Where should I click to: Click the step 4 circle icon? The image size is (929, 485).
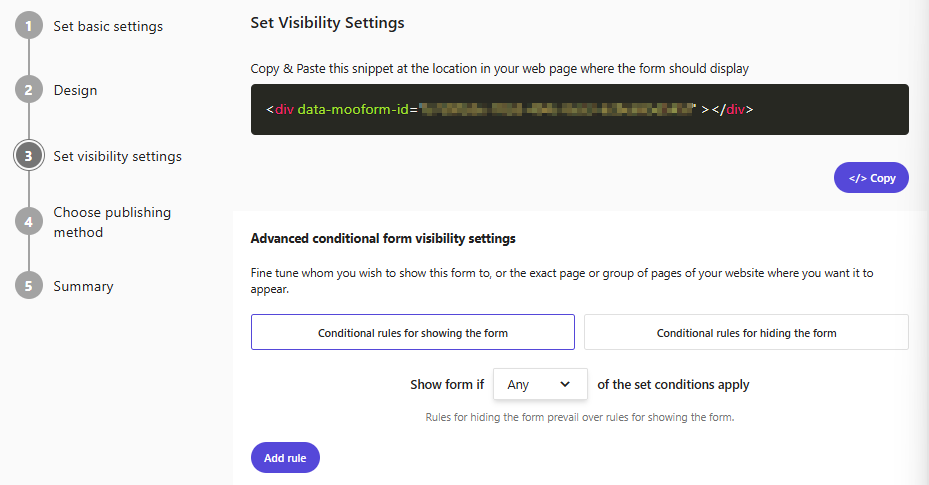coord(29,222)
